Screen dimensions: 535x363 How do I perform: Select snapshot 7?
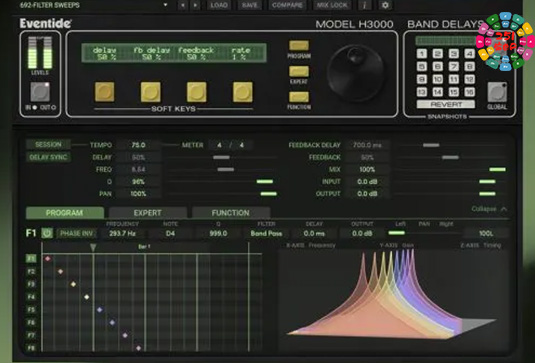[x=453, y=67]
